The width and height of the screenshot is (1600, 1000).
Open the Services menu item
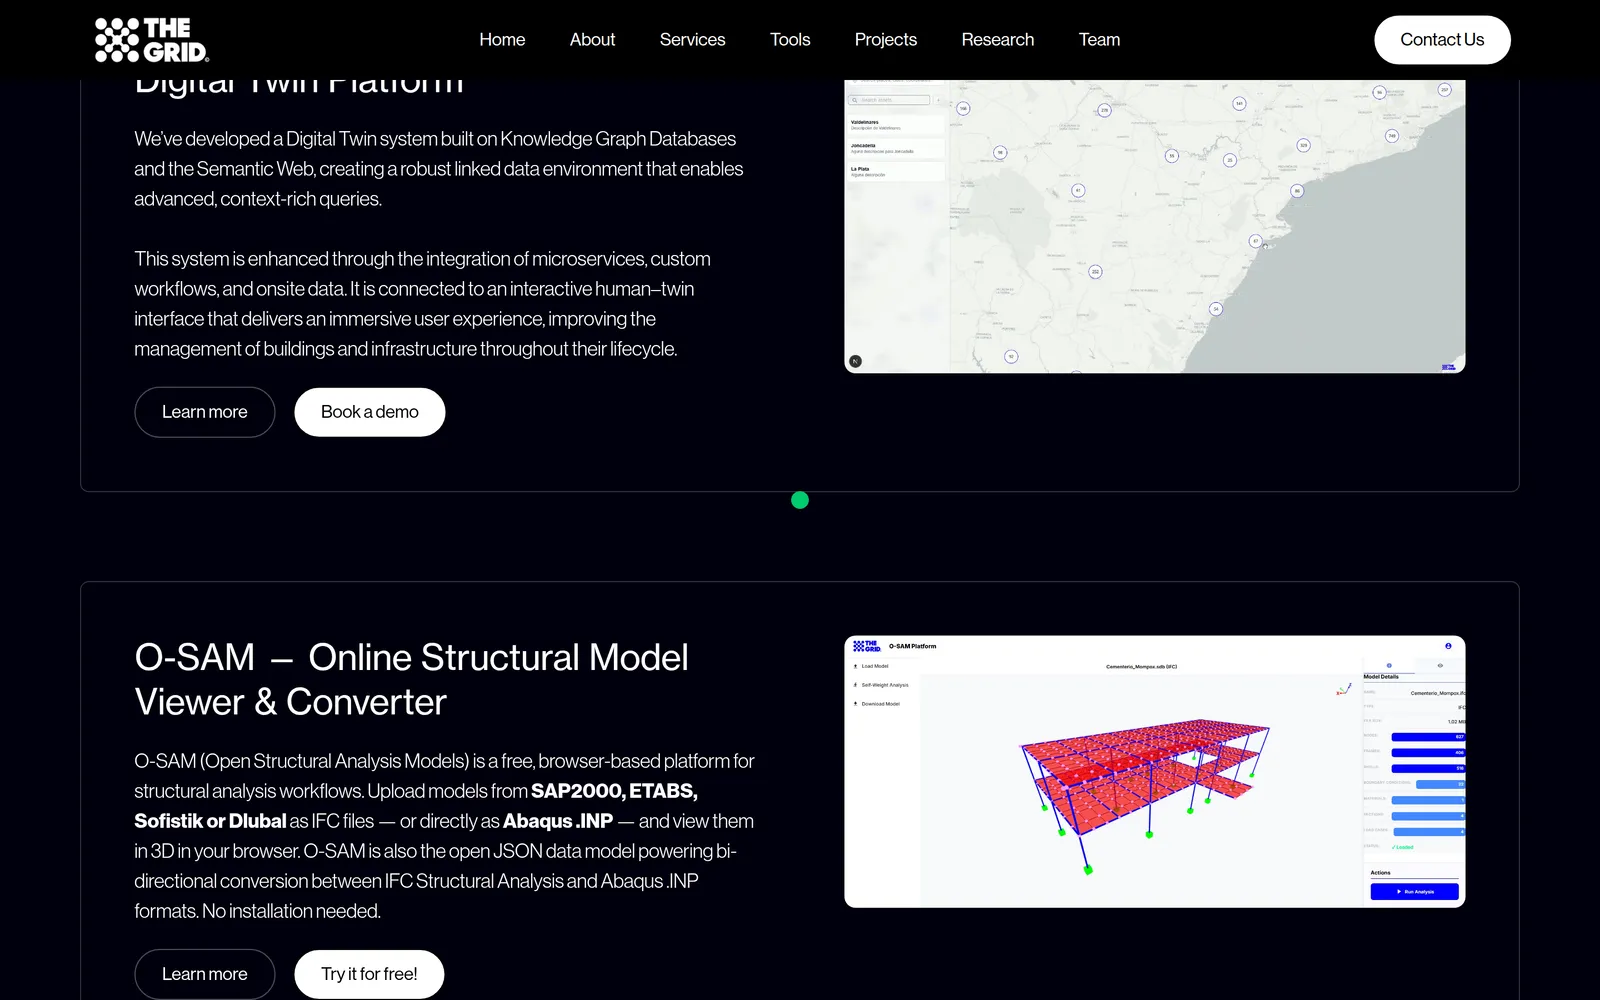[x=692, y=40]
